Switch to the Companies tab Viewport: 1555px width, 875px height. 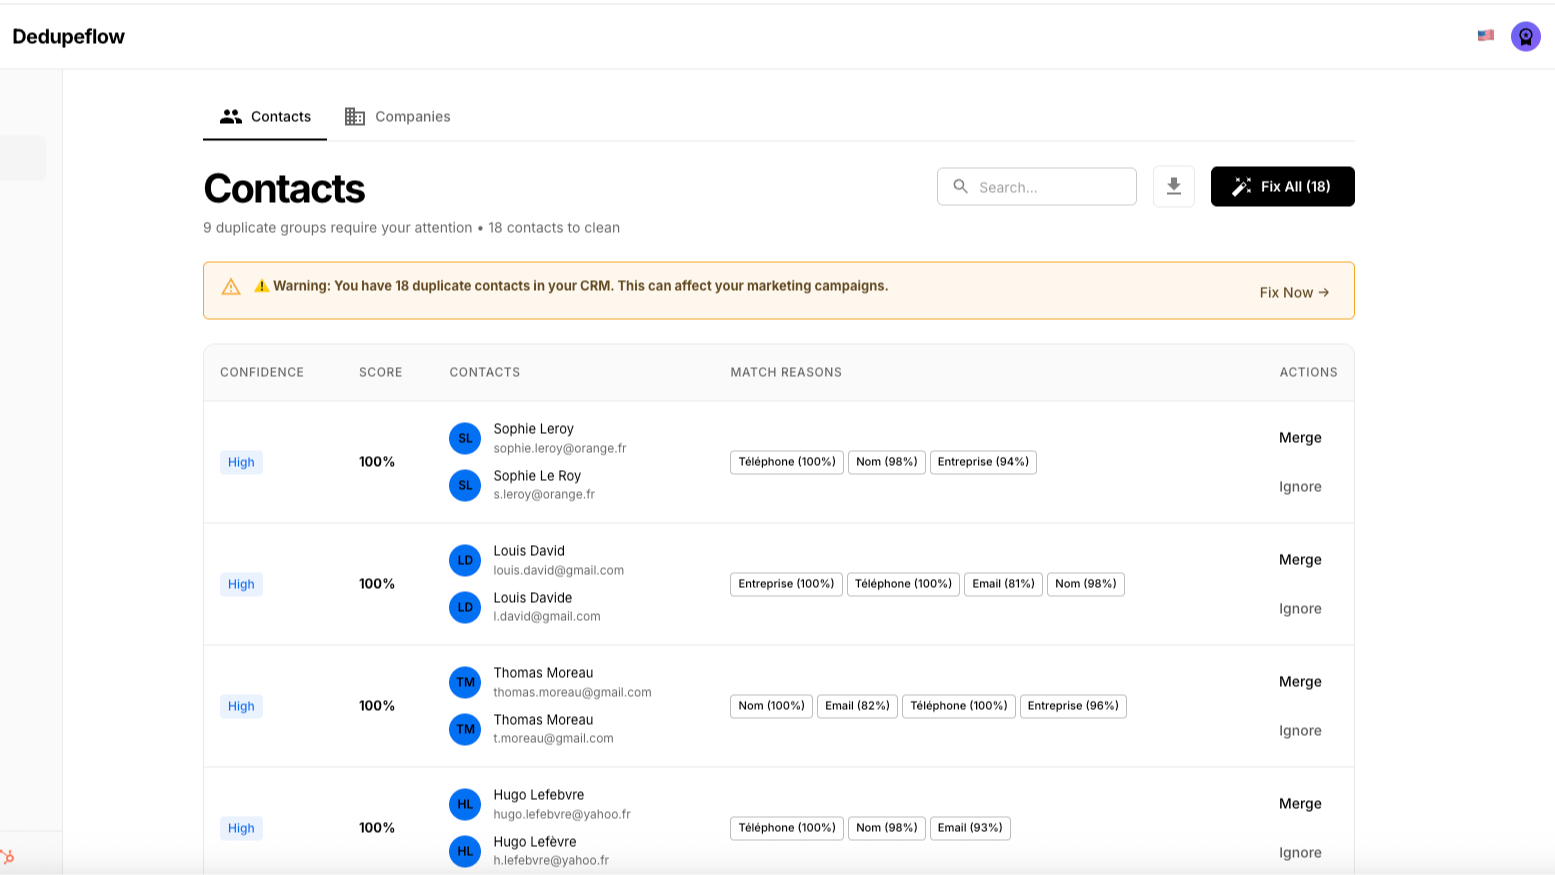click(x=397, y=117)
